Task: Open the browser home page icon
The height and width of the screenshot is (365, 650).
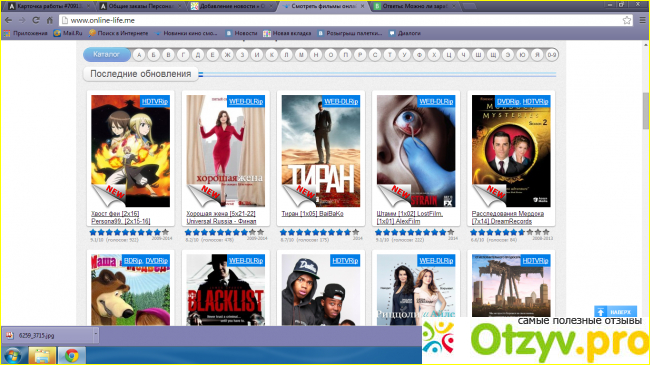Action: (50, 20)
